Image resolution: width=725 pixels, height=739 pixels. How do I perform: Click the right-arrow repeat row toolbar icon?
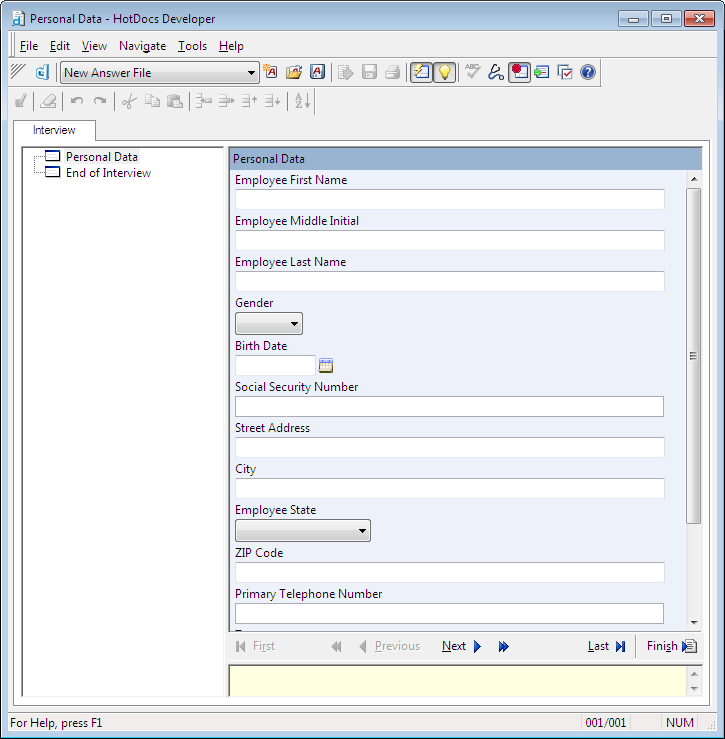227,101
